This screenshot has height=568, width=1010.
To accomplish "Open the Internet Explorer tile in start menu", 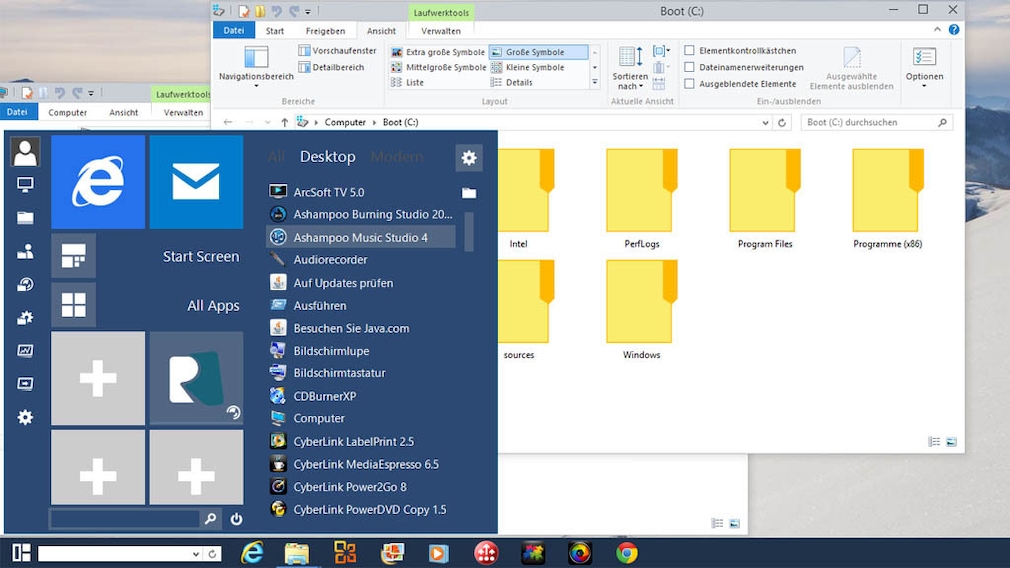I will 98,182.
